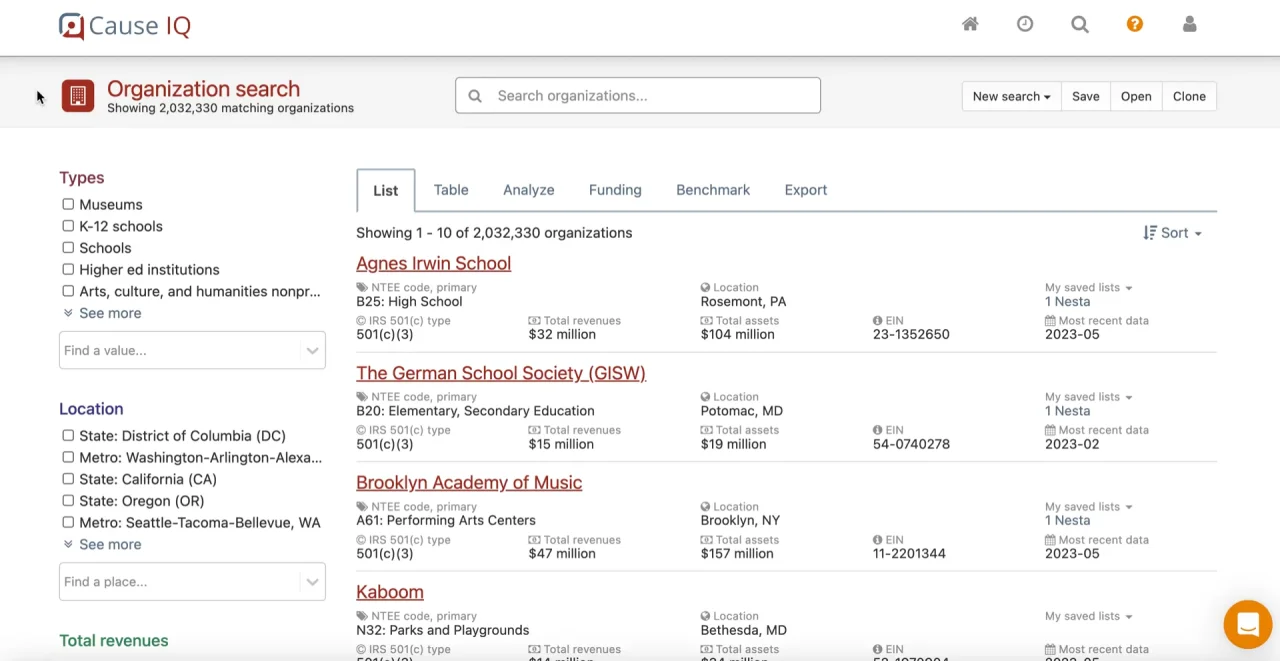Check the Museums type filter
Screen dimensions: 1280x661
point(68,204)
